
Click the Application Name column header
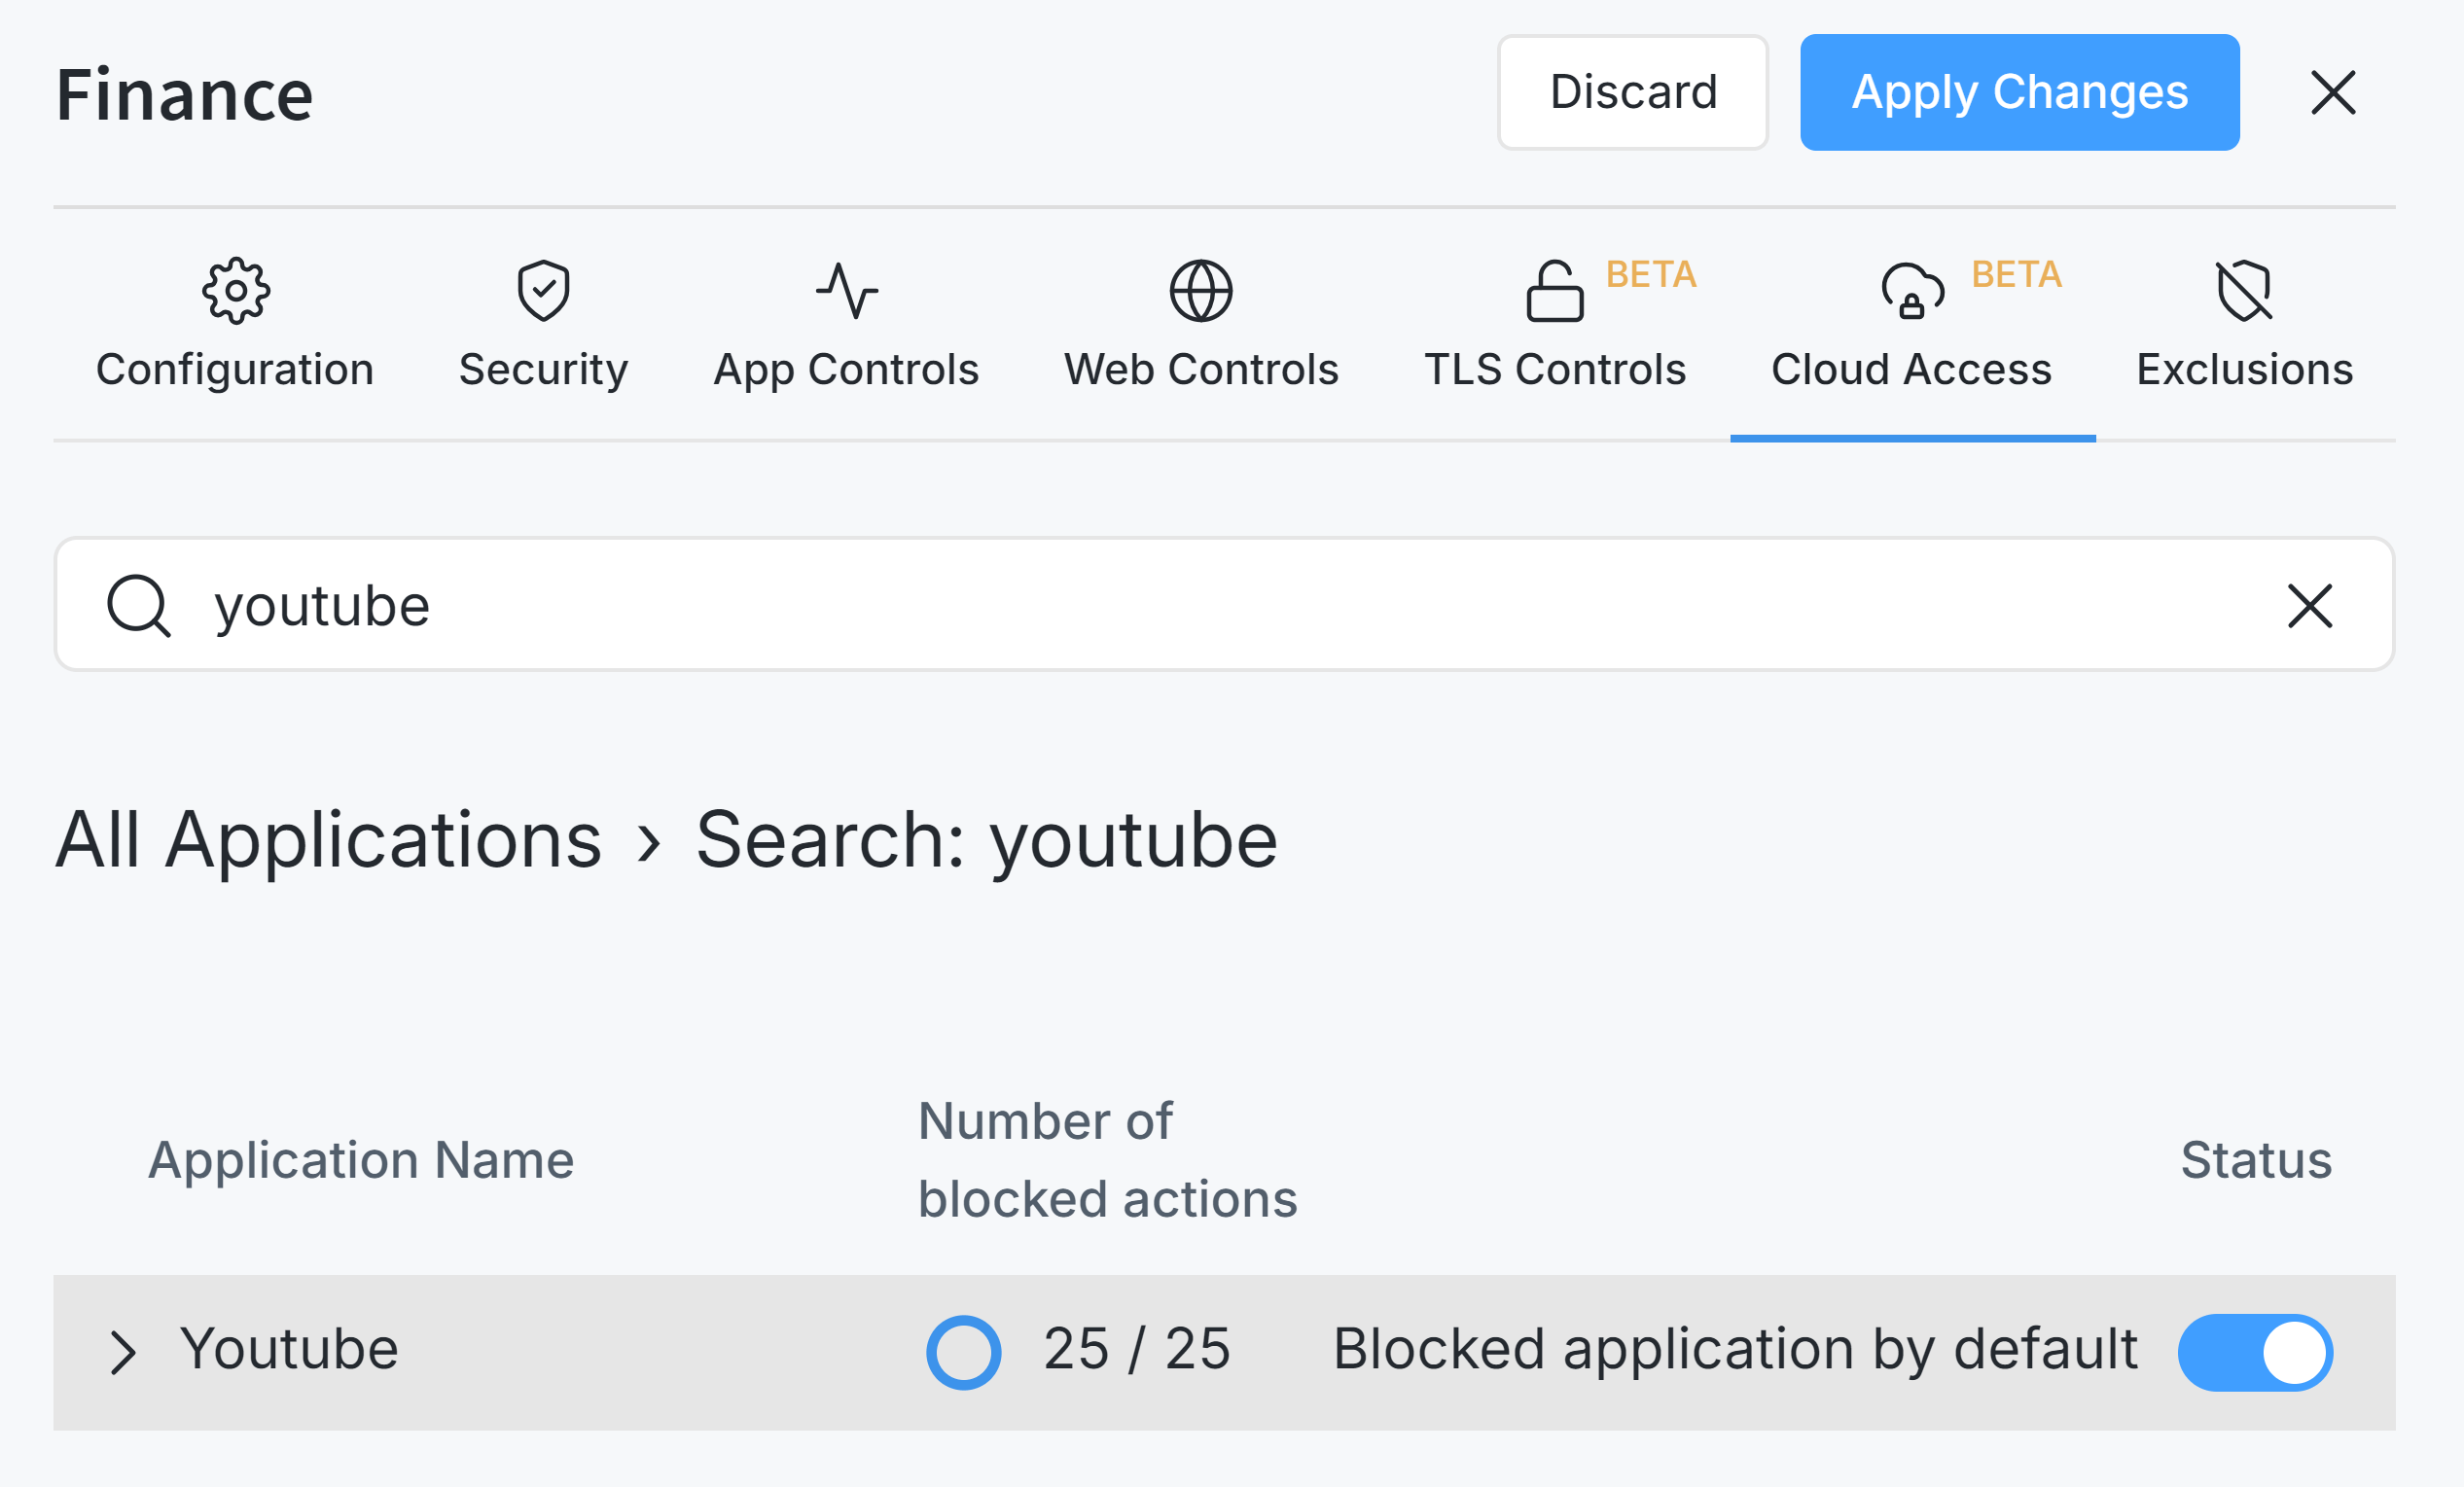click(361, 1161)
